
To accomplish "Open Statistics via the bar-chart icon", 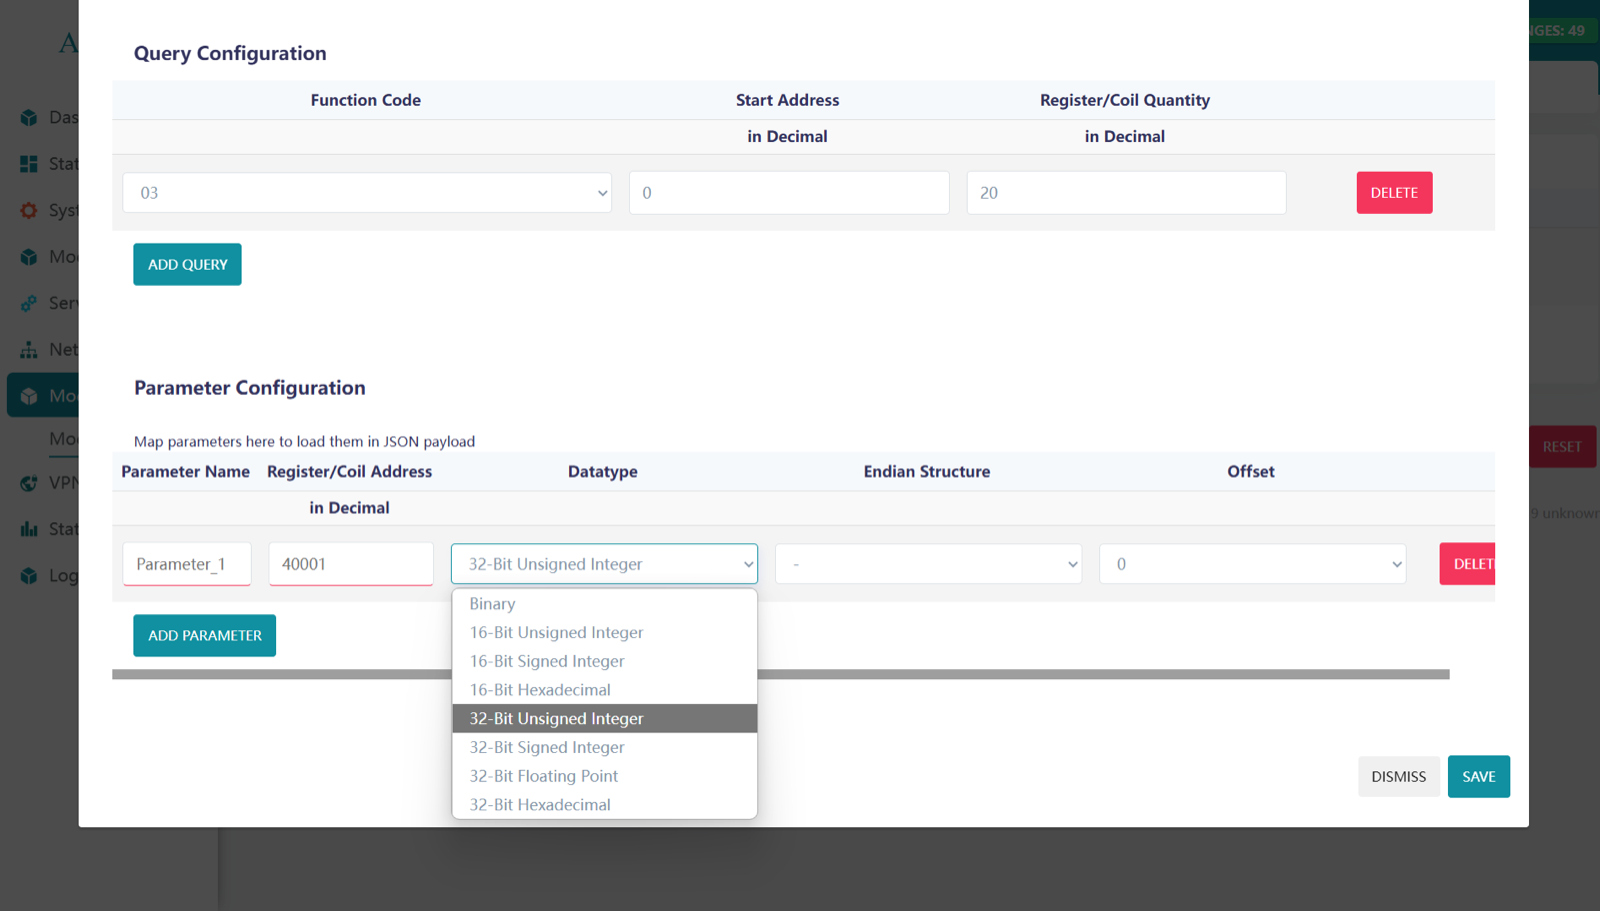I will (x=28, y=528).
